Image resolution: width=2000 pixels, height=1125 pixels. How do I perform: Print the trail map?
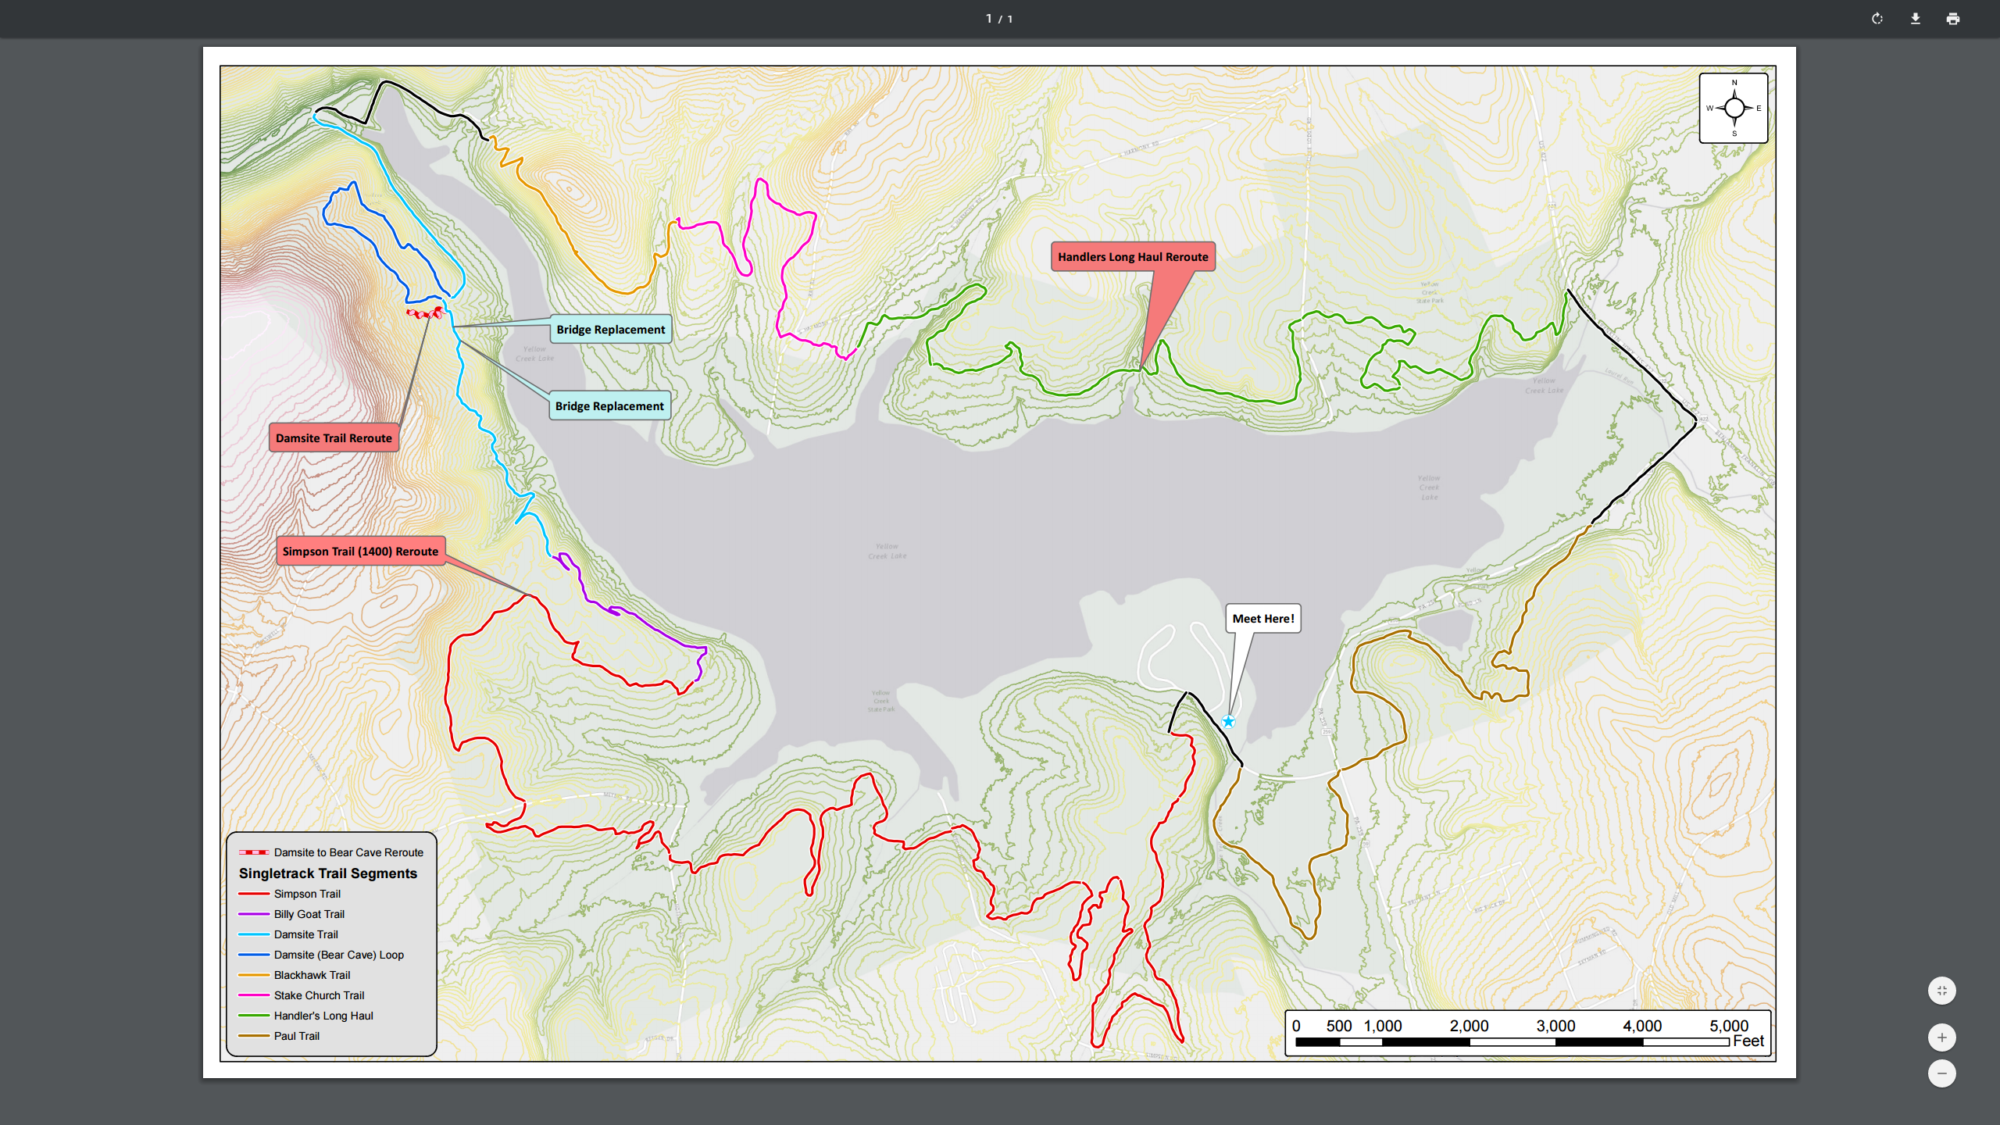click(1953, 19)
